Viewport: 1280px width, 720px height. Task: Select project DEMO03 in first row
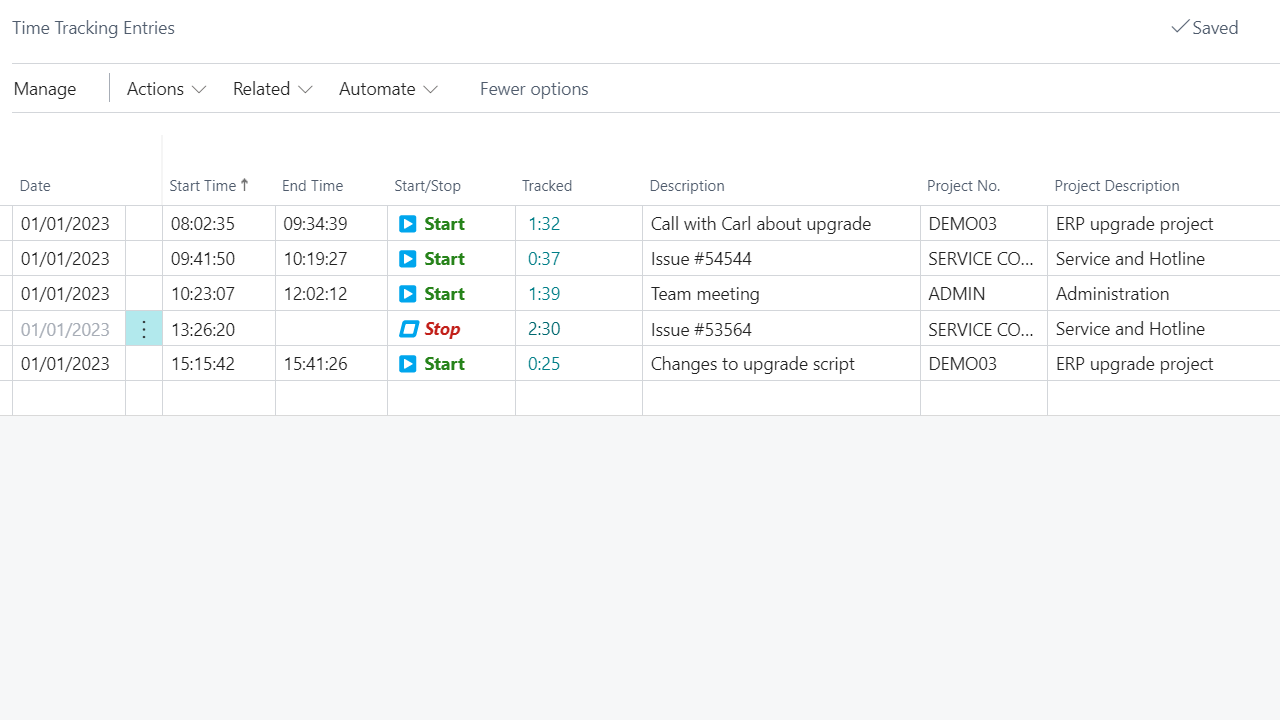[x=962, y=224]
